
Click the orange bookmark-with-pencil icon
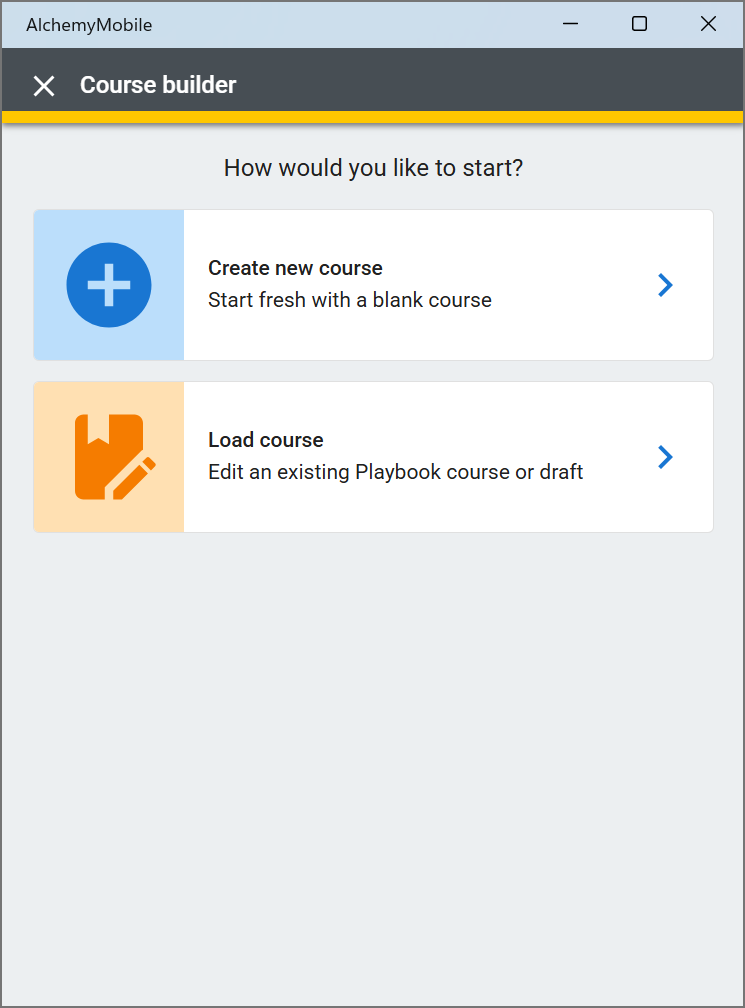pyautogui.click(x=115, y=457)
